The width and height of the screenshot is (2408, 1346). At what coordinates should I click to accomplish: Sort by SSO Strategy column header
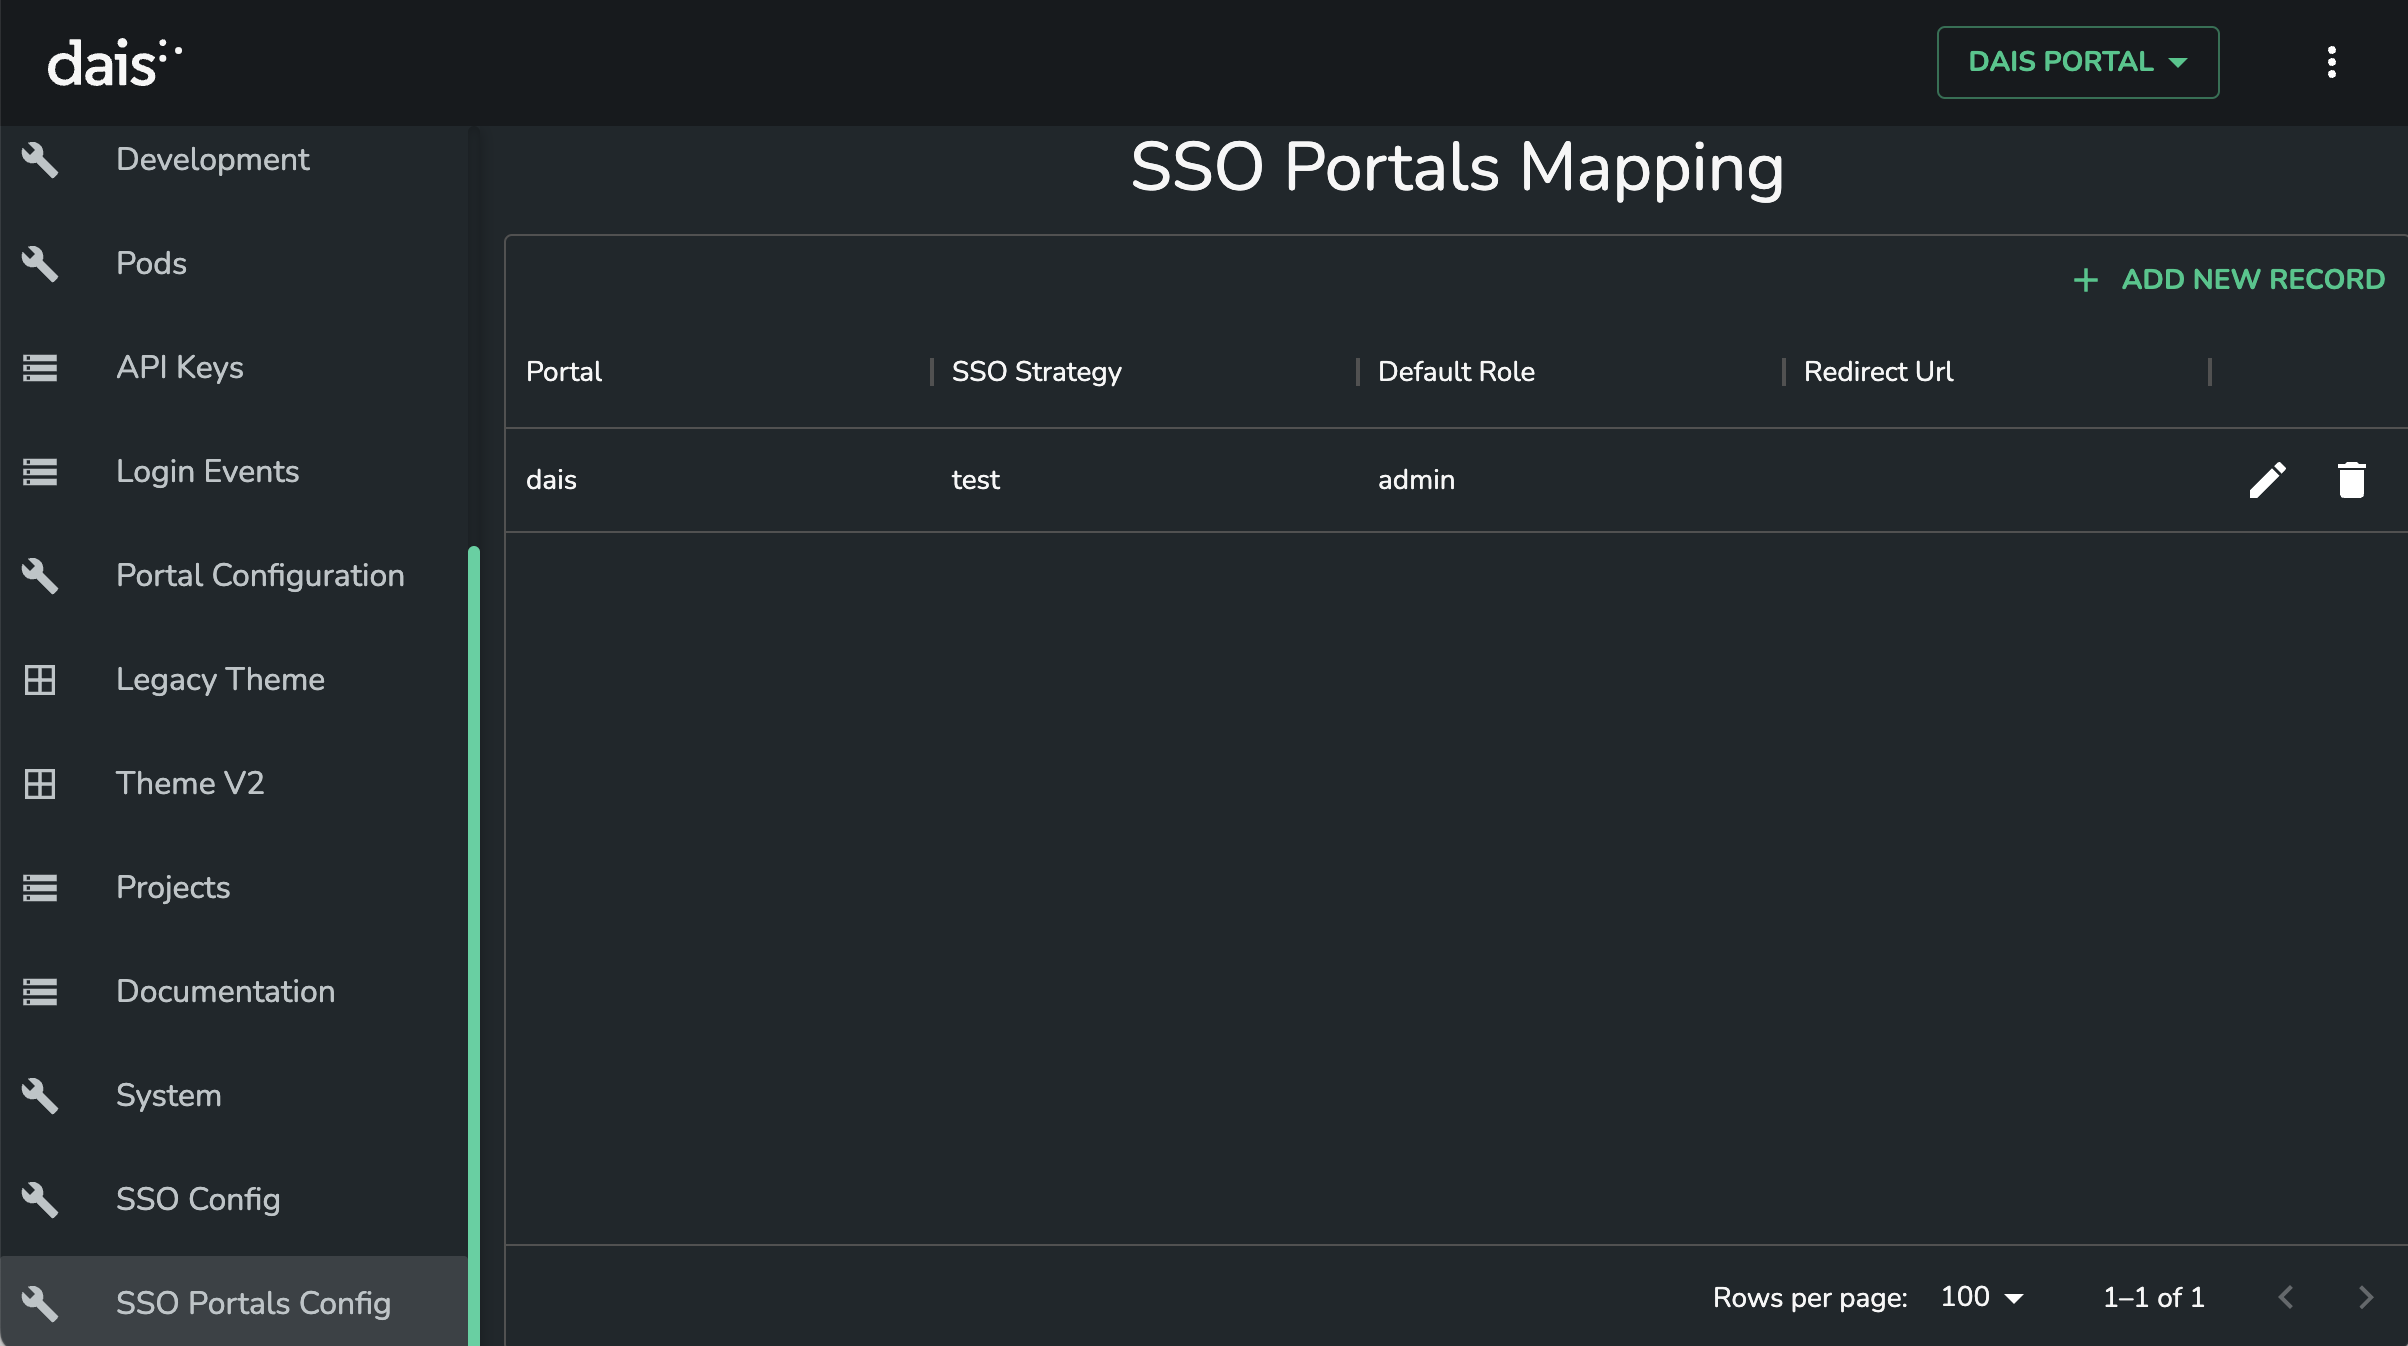1036,371
